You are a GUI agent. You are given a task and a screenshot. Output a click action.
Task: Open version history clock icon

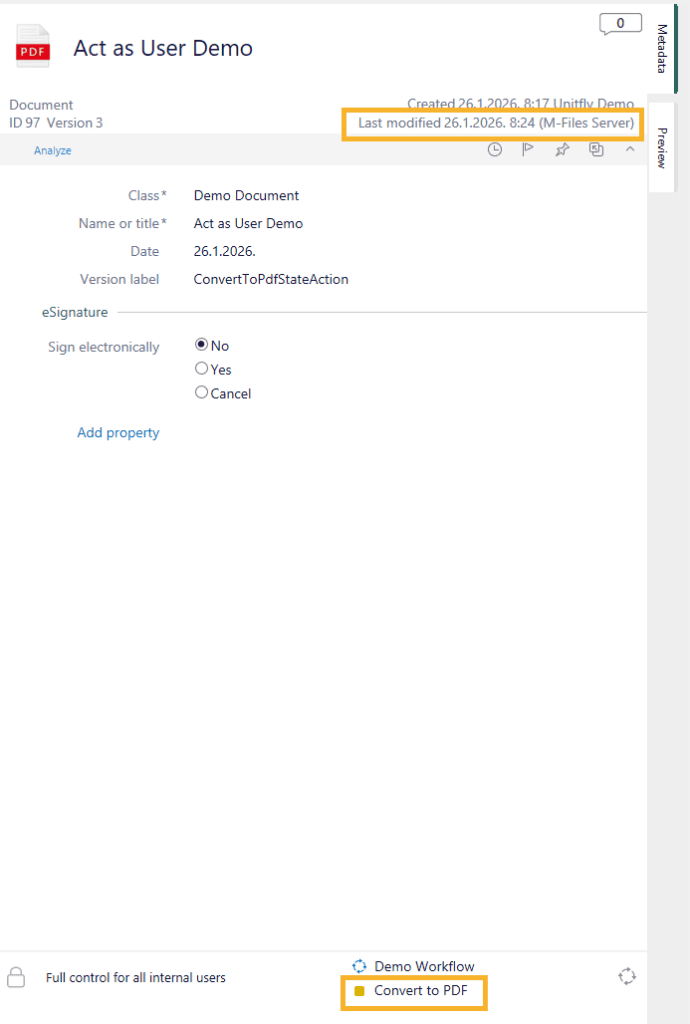click(495, 150)
